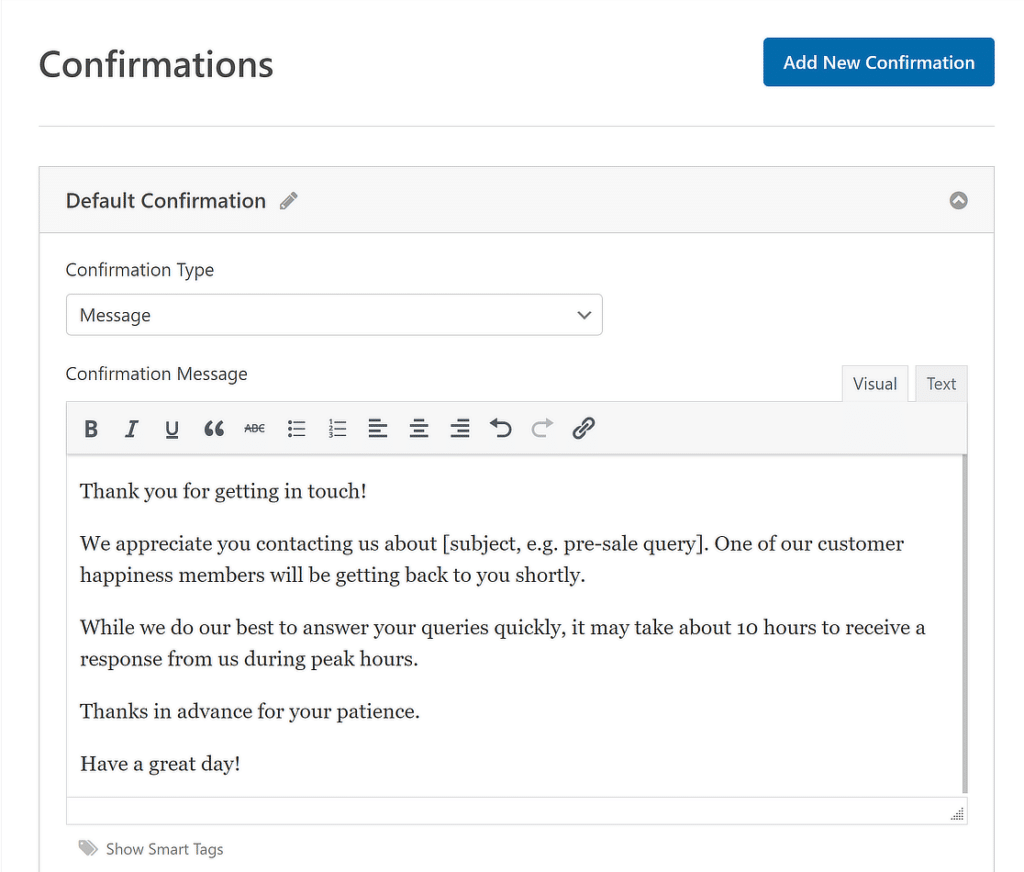Toggle bold formatting in the editor
The height and width of the screenshot is (872, 1024).
click(x=91, y=428)
